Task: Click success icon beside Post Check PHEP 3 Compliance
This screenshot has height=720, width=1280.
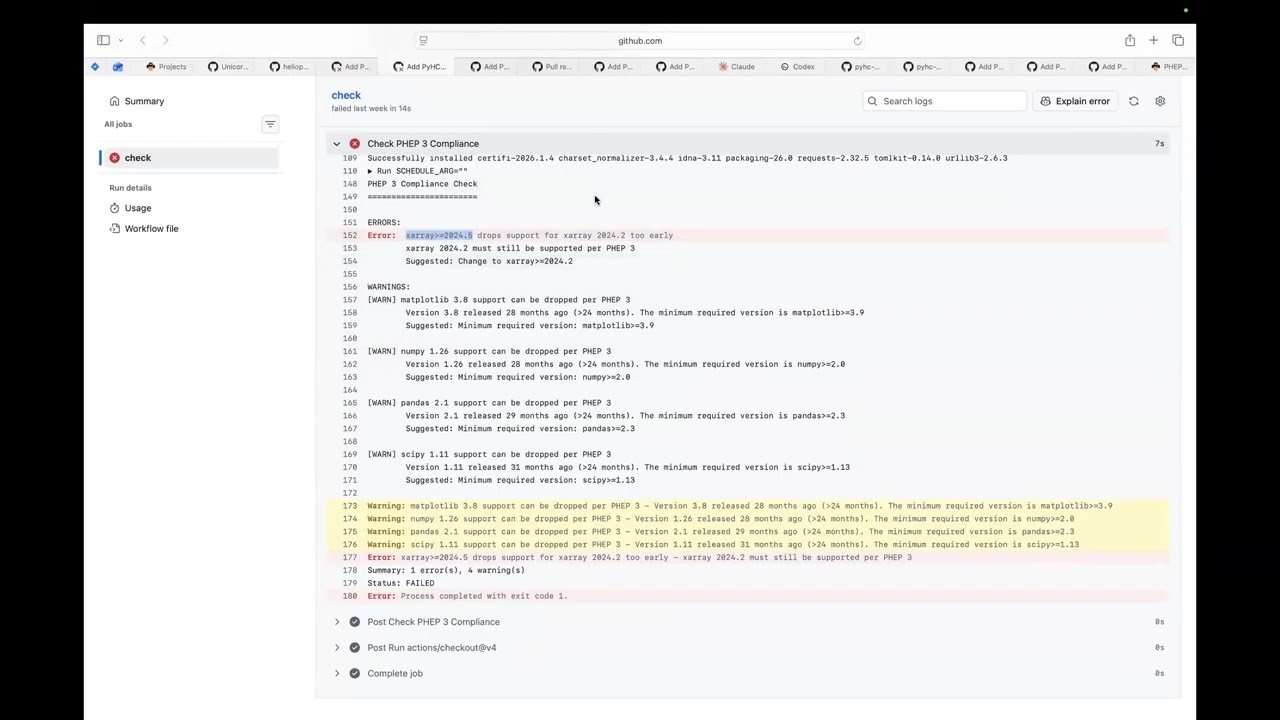Action: tap(355, 622)
